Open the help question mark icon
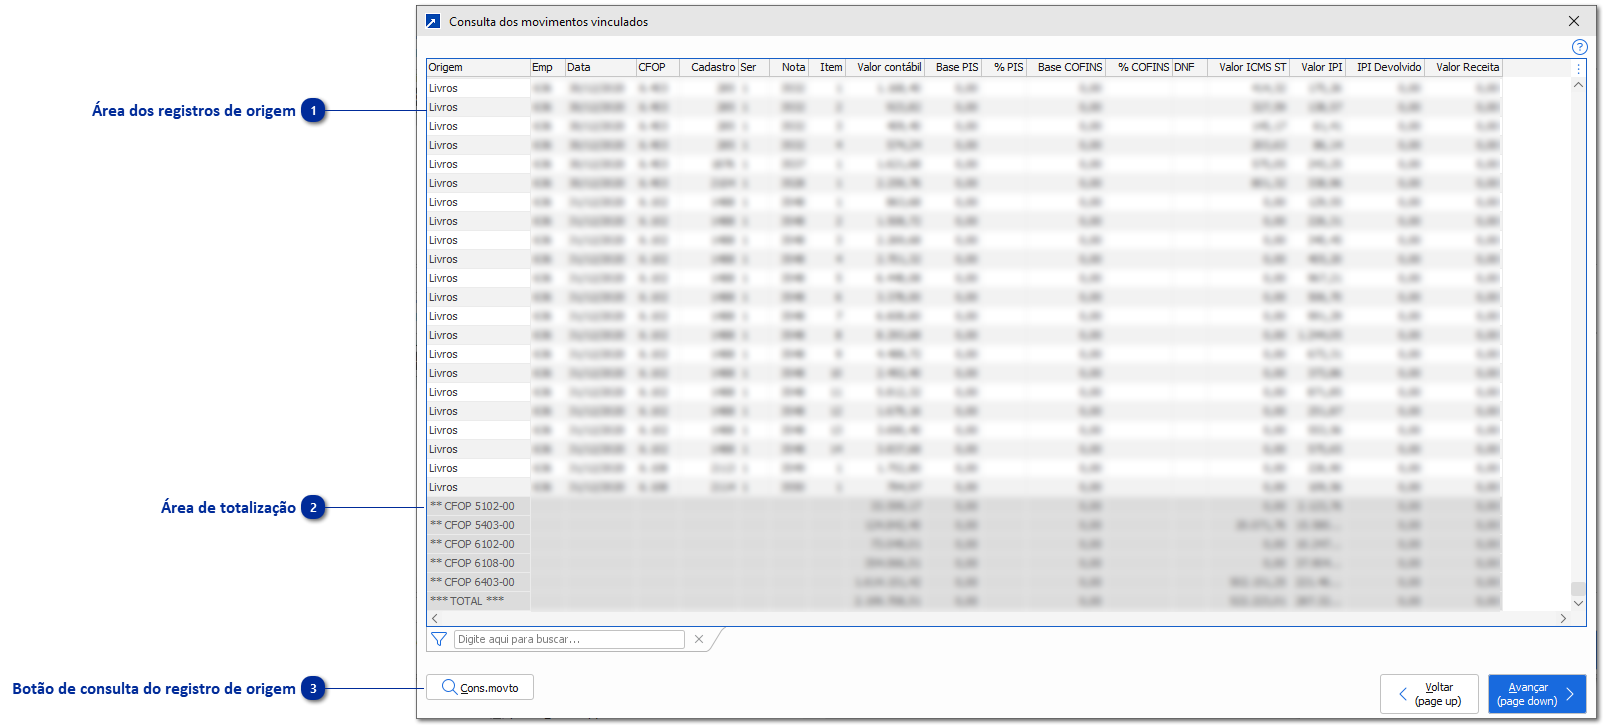 coord(1579,47)
